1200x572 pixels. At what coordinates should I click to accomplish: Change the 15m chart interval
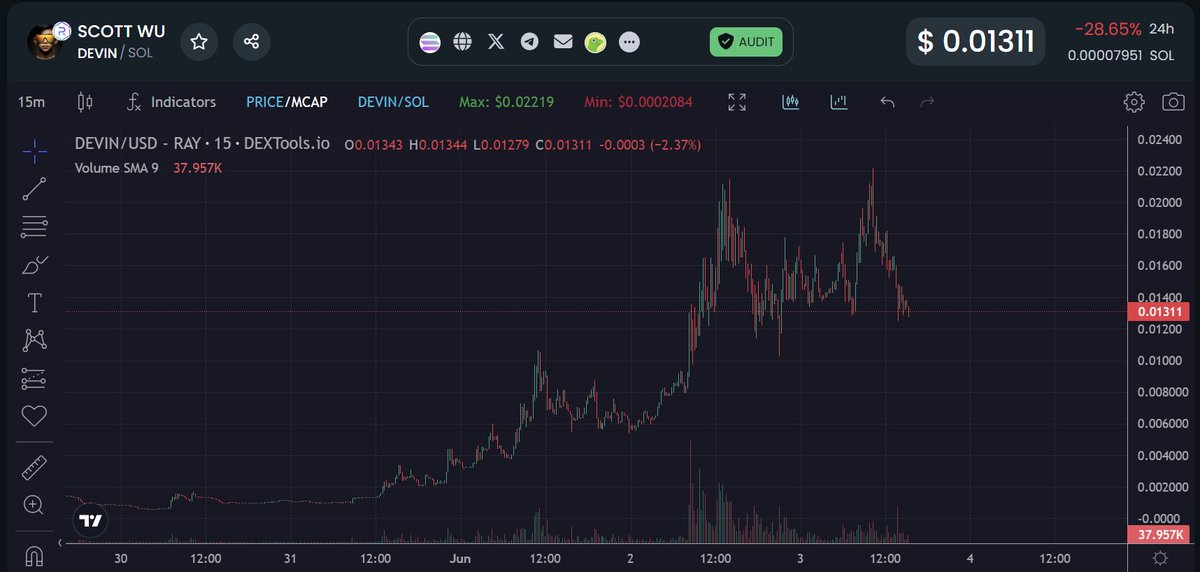coord(32,102)
